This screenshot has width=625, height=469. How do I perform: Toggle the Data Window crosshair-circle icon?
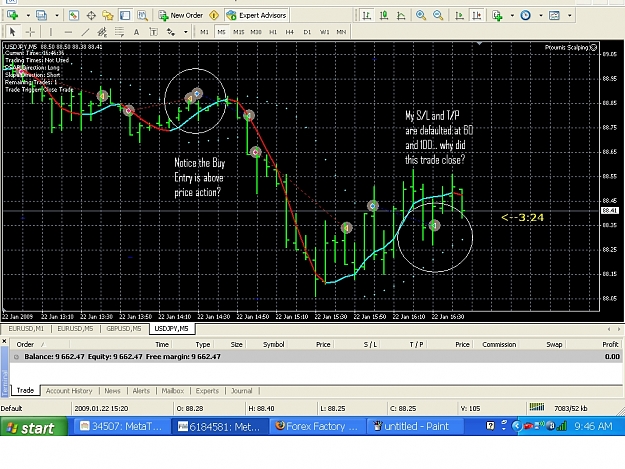pos(91,15)
